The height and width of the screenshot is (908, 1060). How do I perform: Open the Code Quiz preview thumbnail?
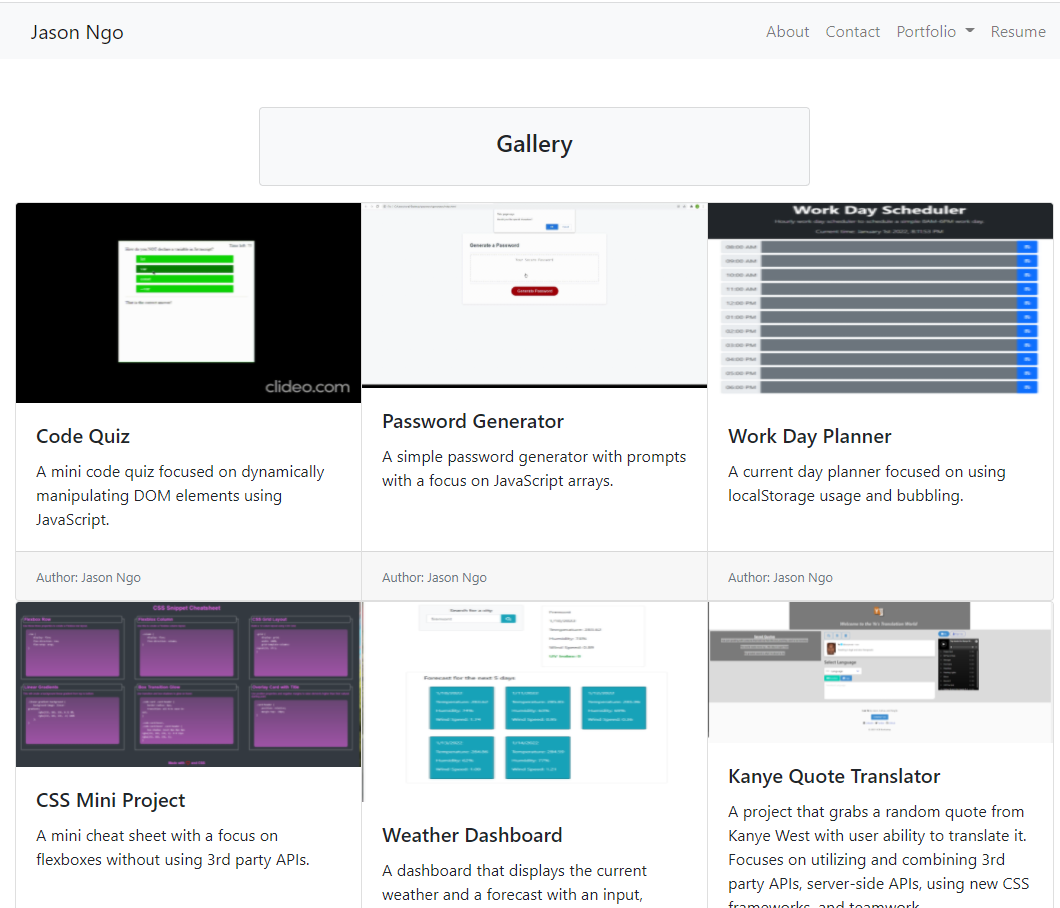point(189,303)
